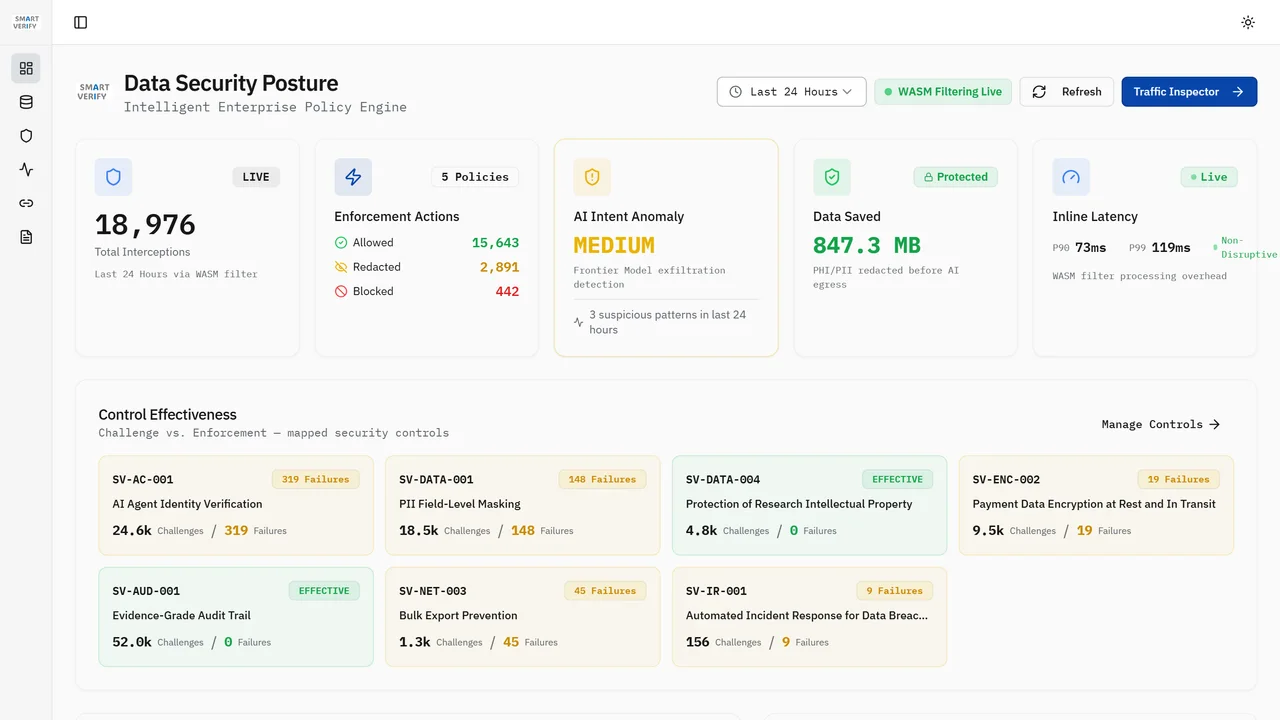The height and width of the screenshot is (720, 1280).
Task: Click the LIVE badge on Total Interceptions
Action: pos(256,177)
